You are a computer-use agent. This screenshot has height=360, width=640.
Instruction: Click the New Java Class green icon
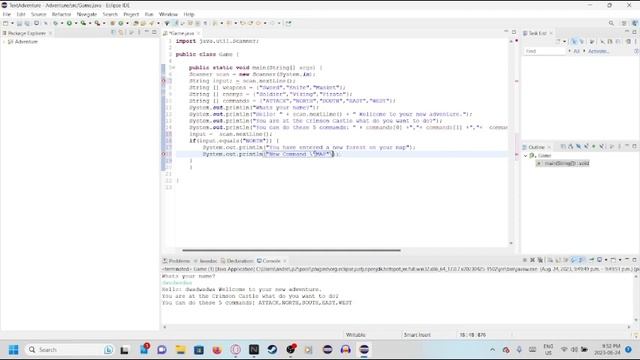click(x=121, y=23)
